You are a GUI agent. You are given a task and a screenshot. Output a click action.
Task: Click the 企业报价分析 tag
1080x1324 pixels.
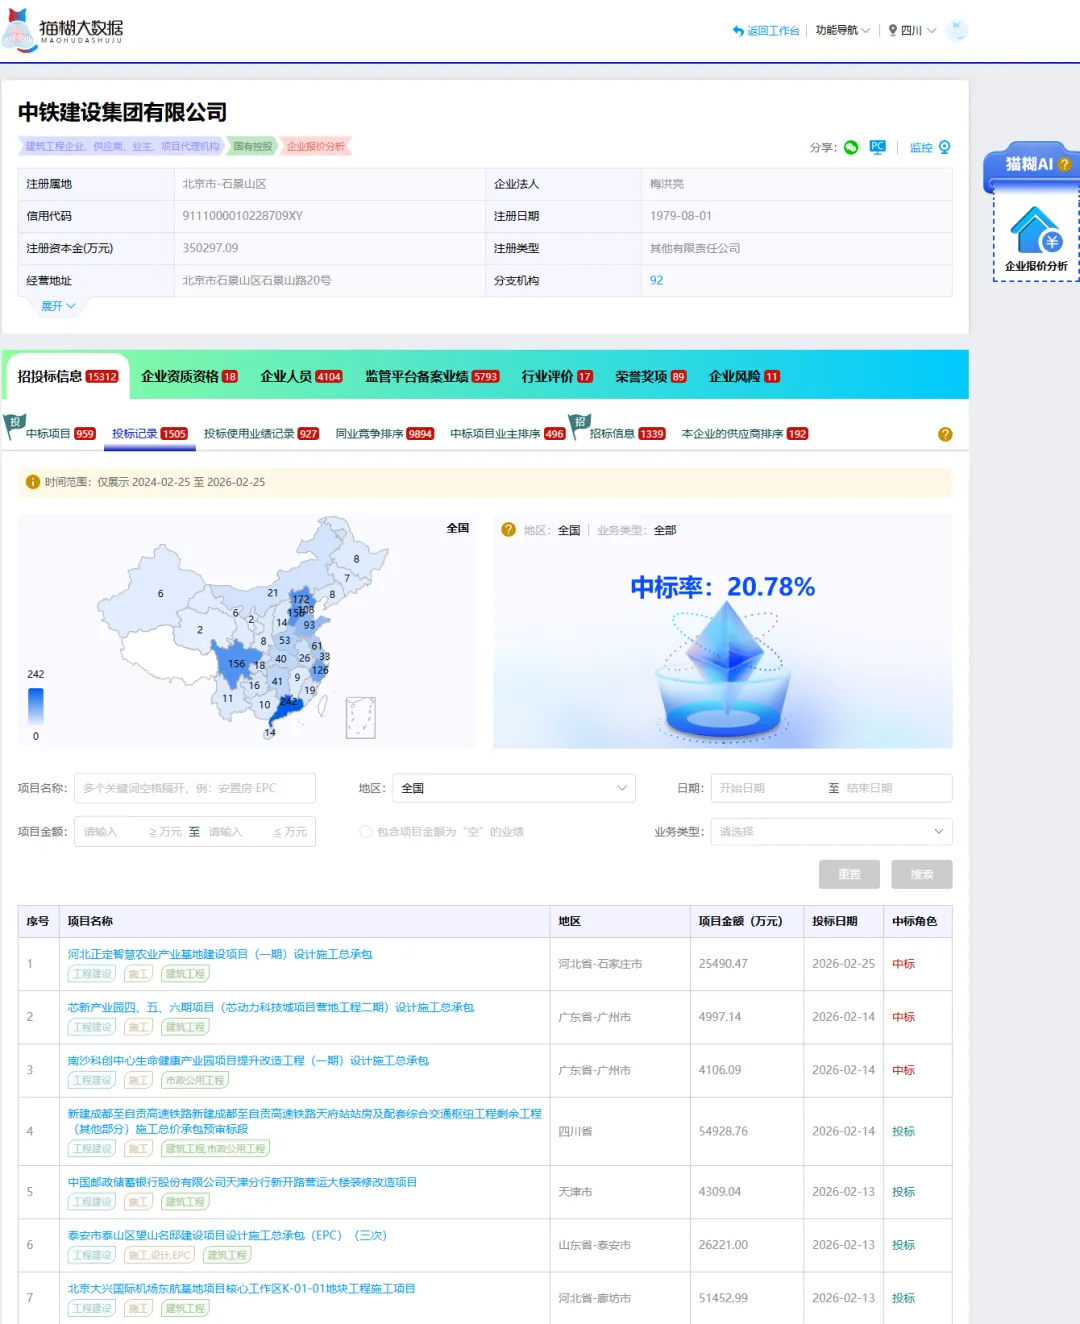pos(316,146)
